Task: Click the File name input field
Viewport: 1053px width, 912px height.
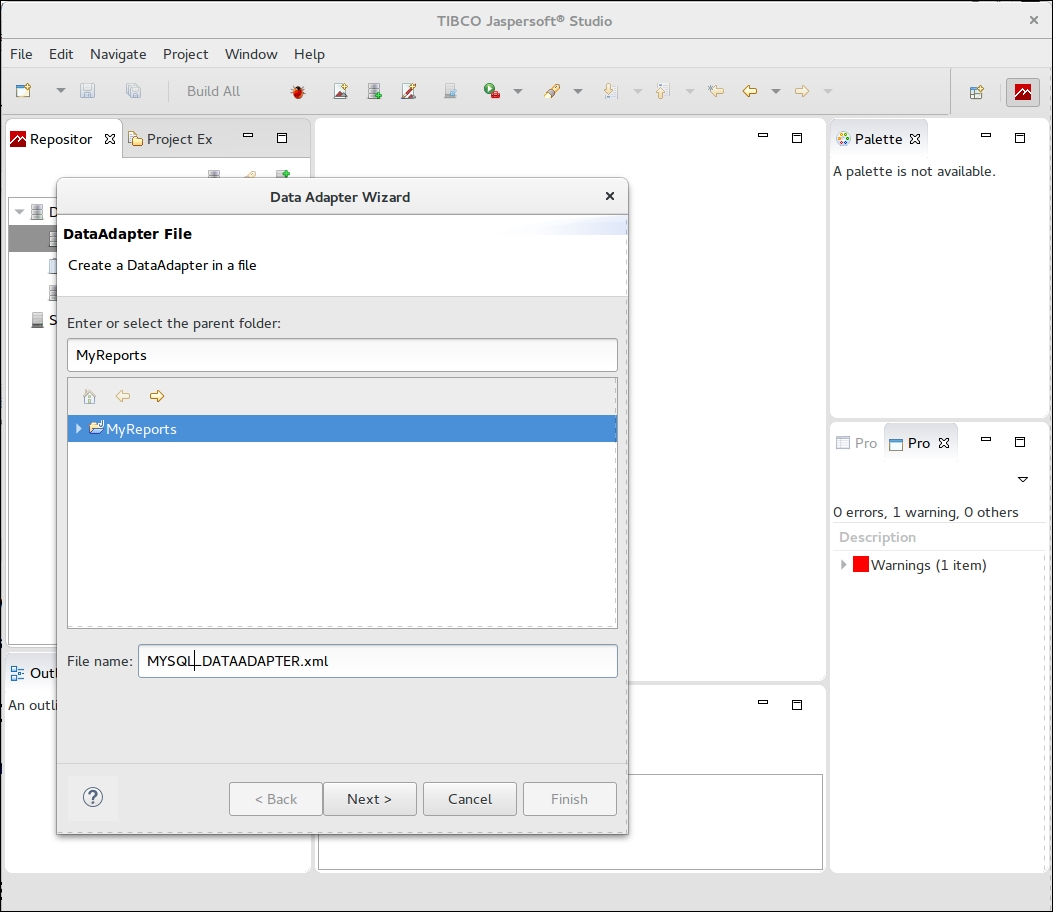Action: pyautogui.click(x=377, y=661)
